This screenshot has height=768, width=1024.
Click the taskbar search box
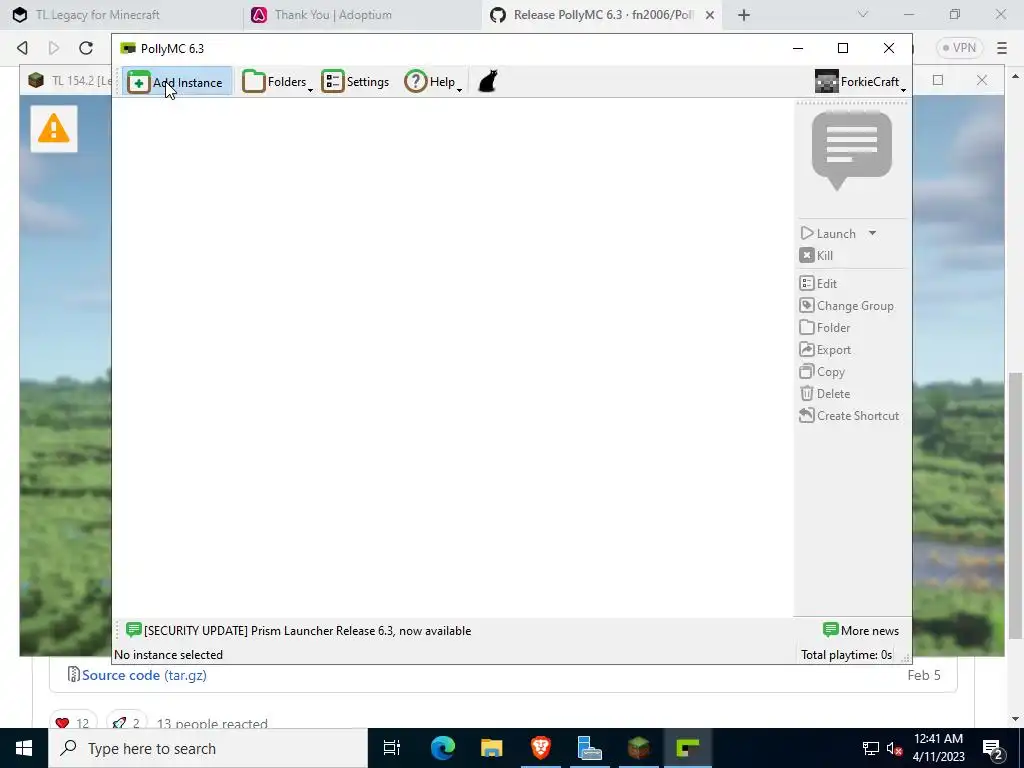pyautogui.click(x=208, y=748)
